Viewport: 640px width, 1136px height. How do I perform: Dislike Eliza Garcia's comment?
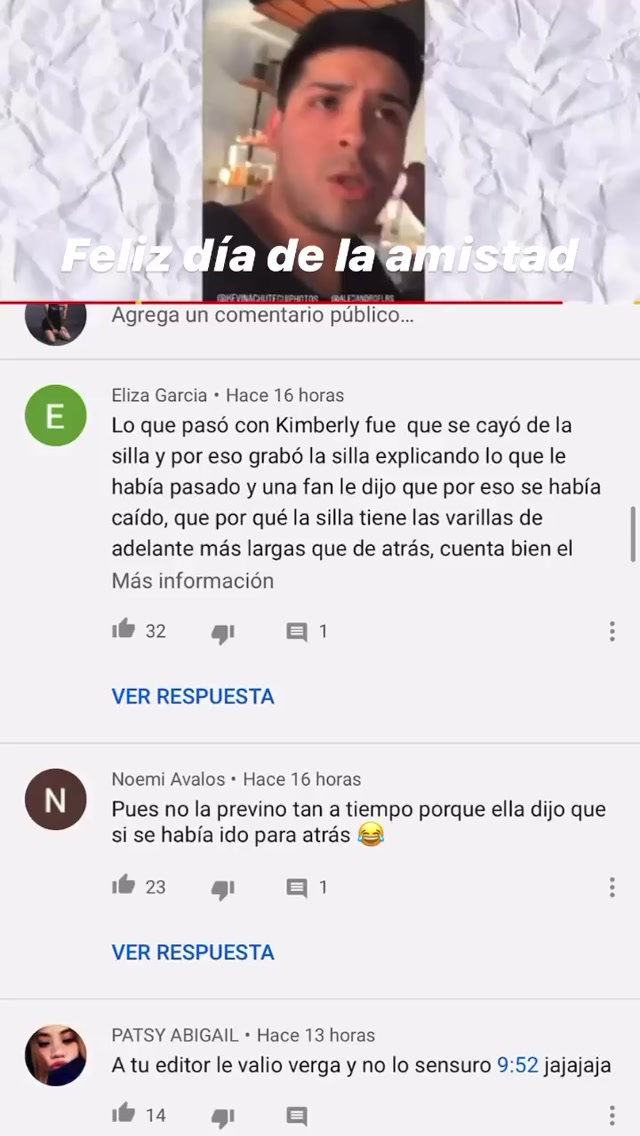point(223,634)
